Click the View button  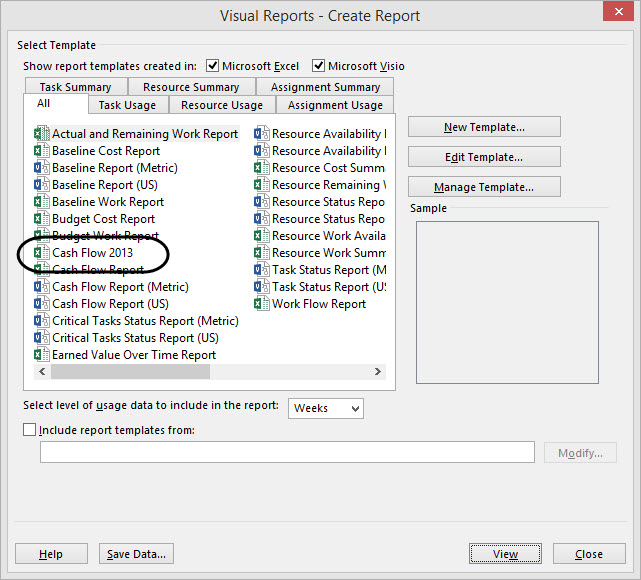(x=505, y=554)
